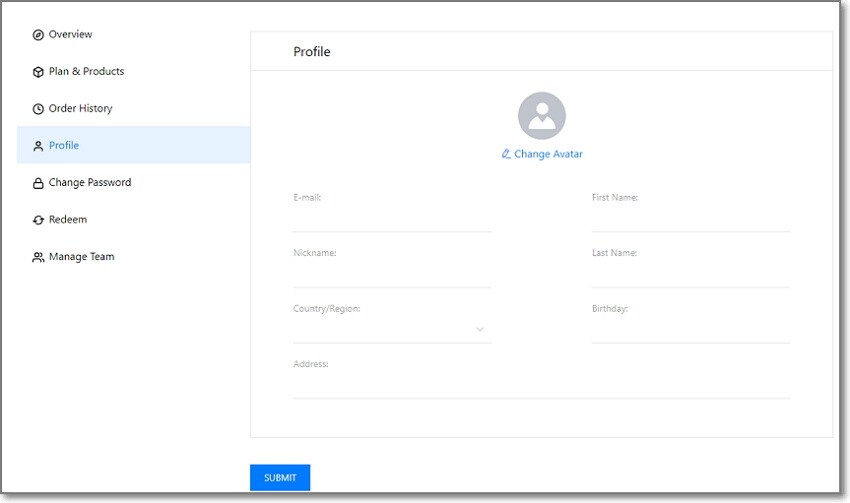
Task: Click the refresh icon beside Redeem
Action: [x=38, y=220]
